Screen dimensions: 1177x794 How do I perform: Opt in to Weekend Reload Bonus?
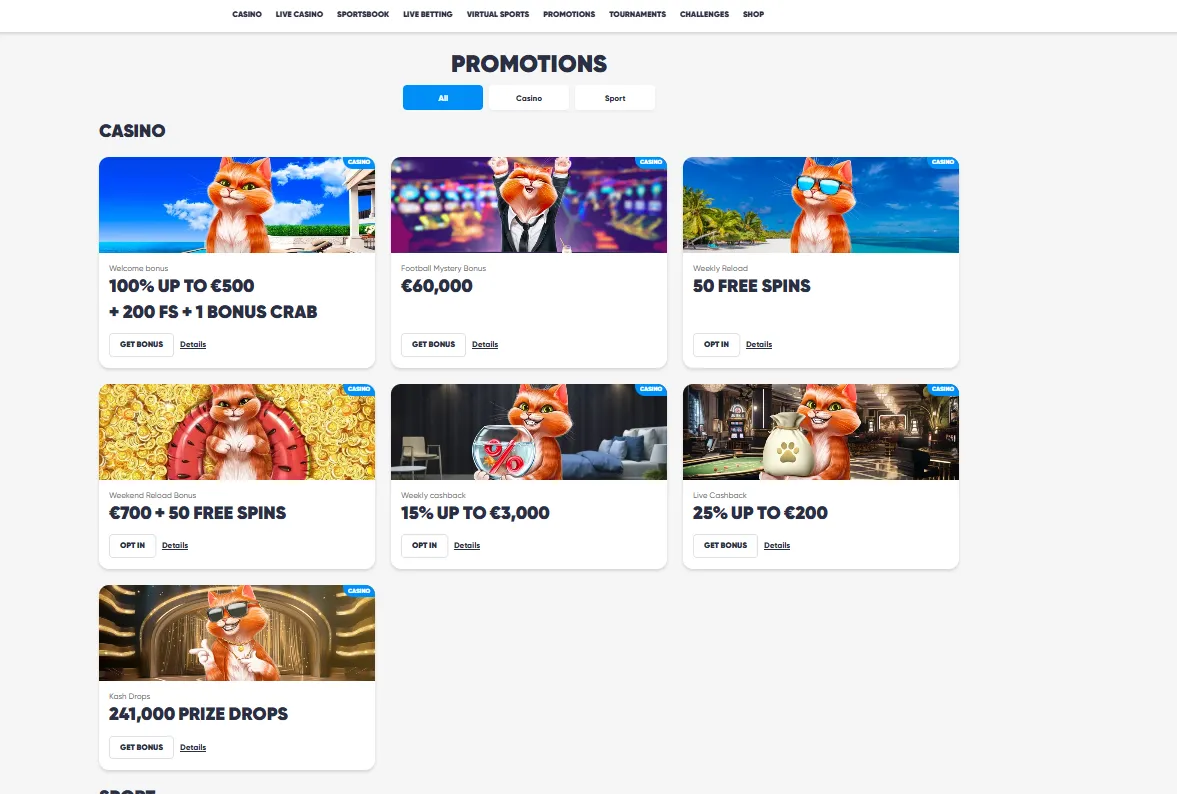pyautogui.click(x=132, y=546)
